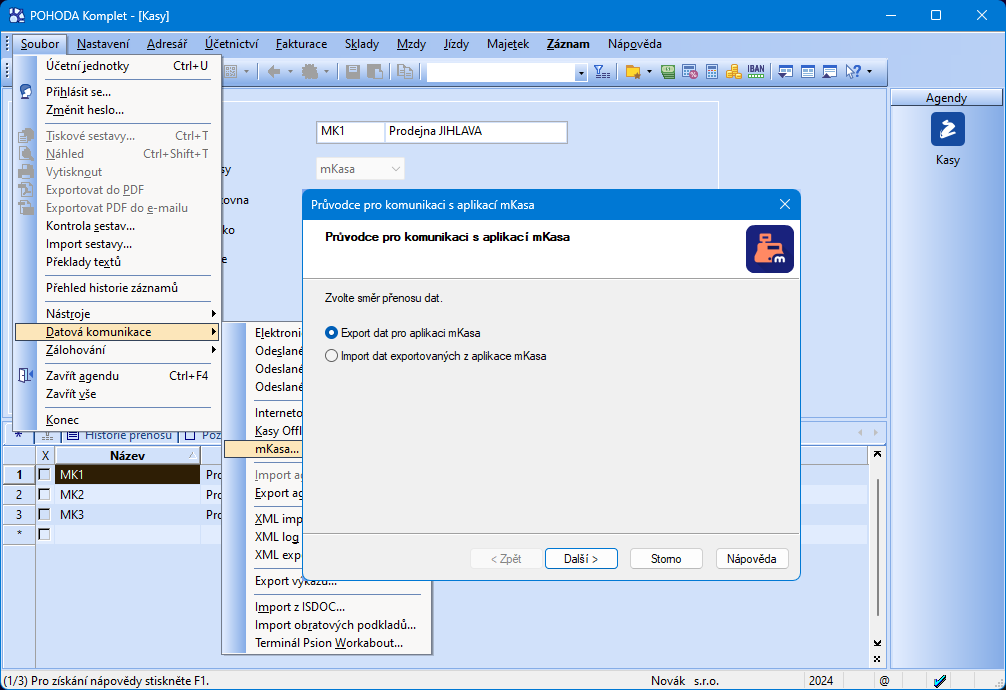Click the mKasa cash register icon in wizard header
Viewport: 1006px width, 690px height.
769,249
